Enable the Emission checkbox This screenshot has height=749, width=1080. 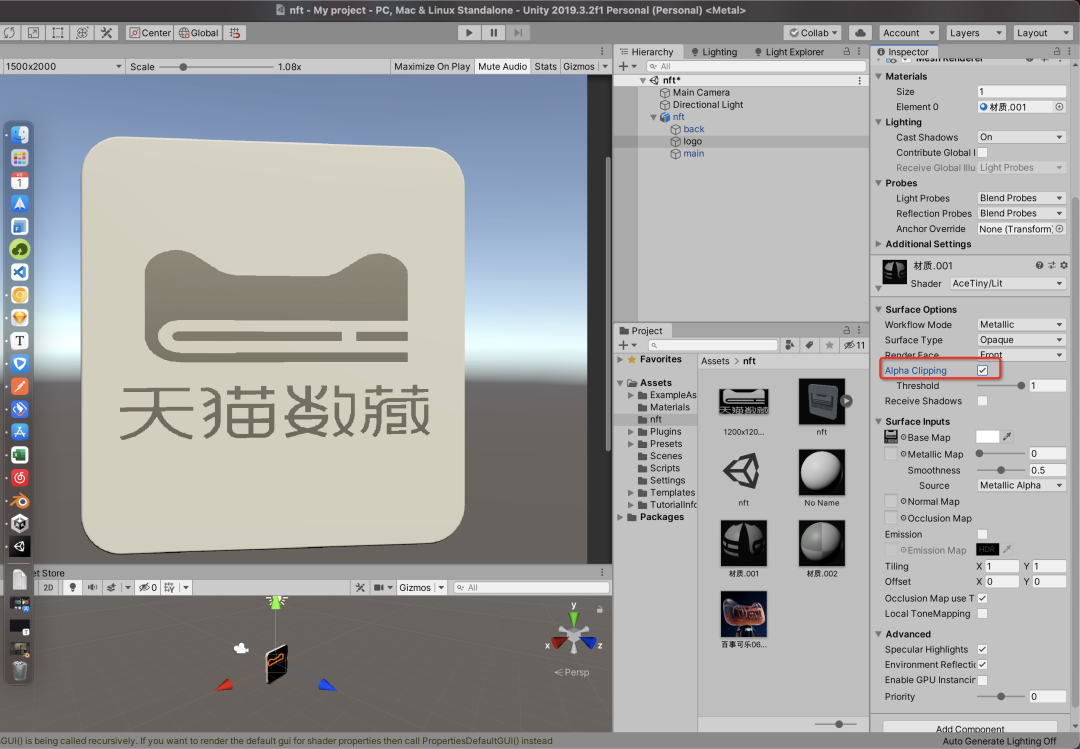[x=983, y=535]
